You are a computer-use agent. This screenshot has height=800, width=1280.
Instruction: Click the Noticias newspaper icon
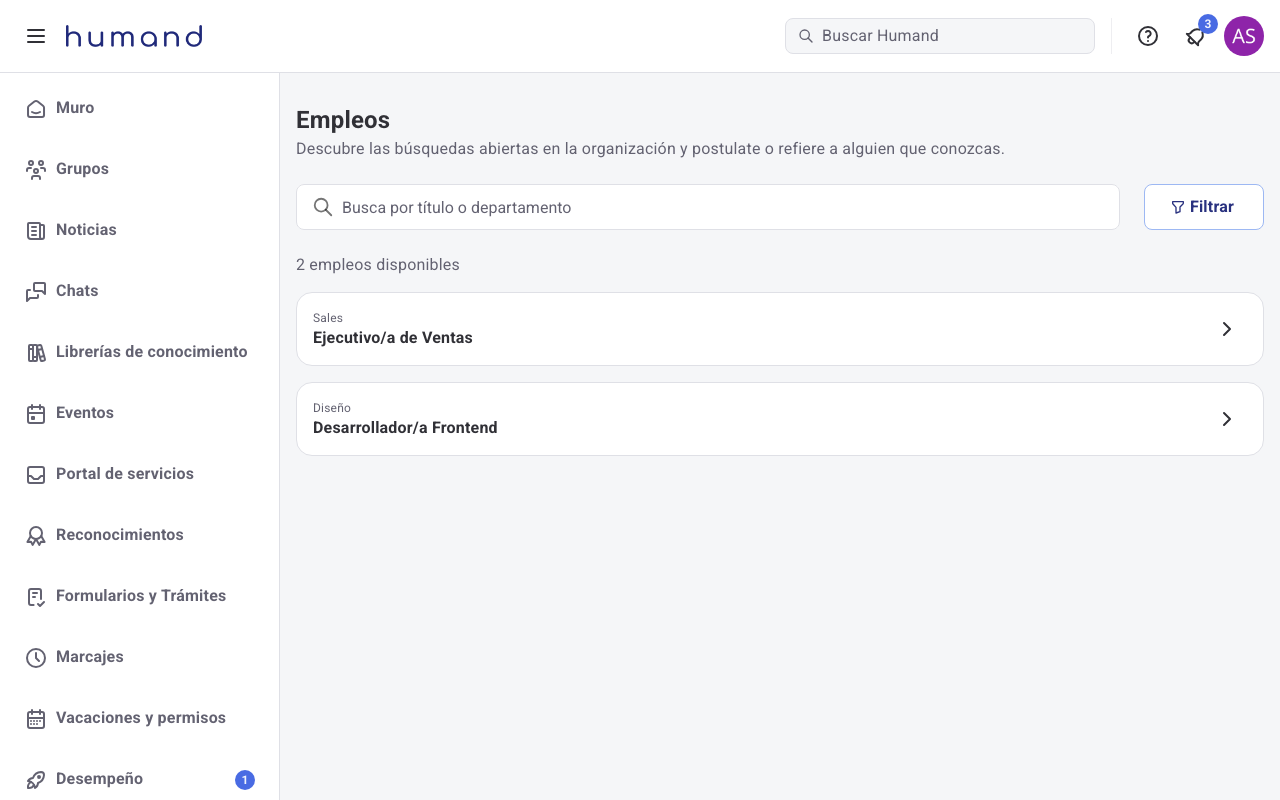36,230
